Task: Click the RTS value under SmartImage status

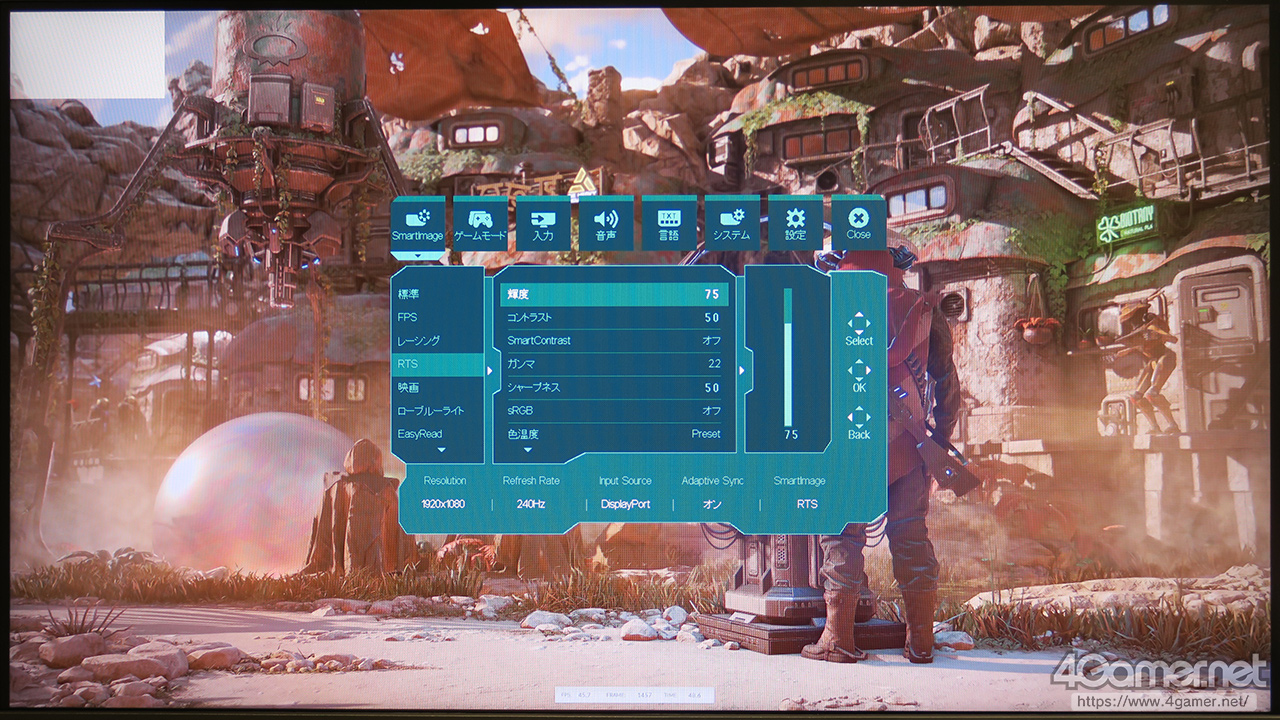Action: pos(807,504)
